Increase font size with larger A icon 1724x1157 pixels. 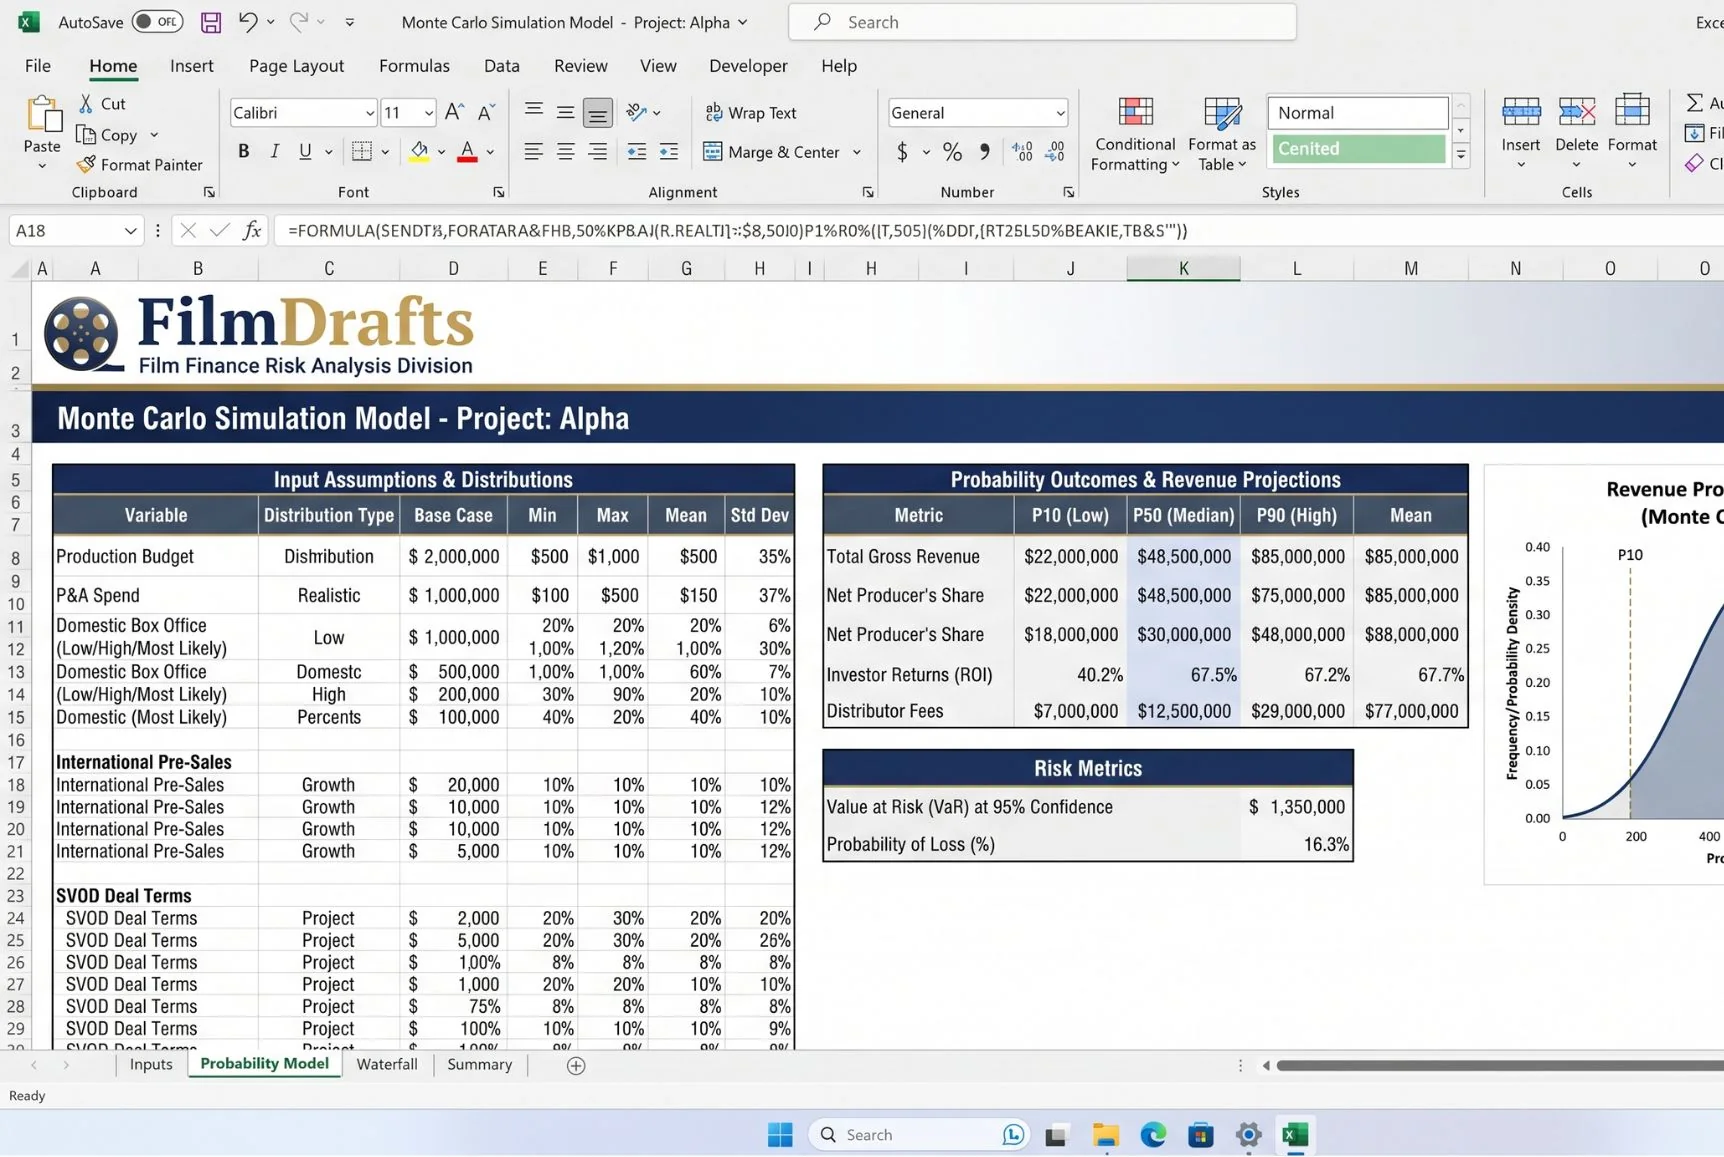[454, 112]
